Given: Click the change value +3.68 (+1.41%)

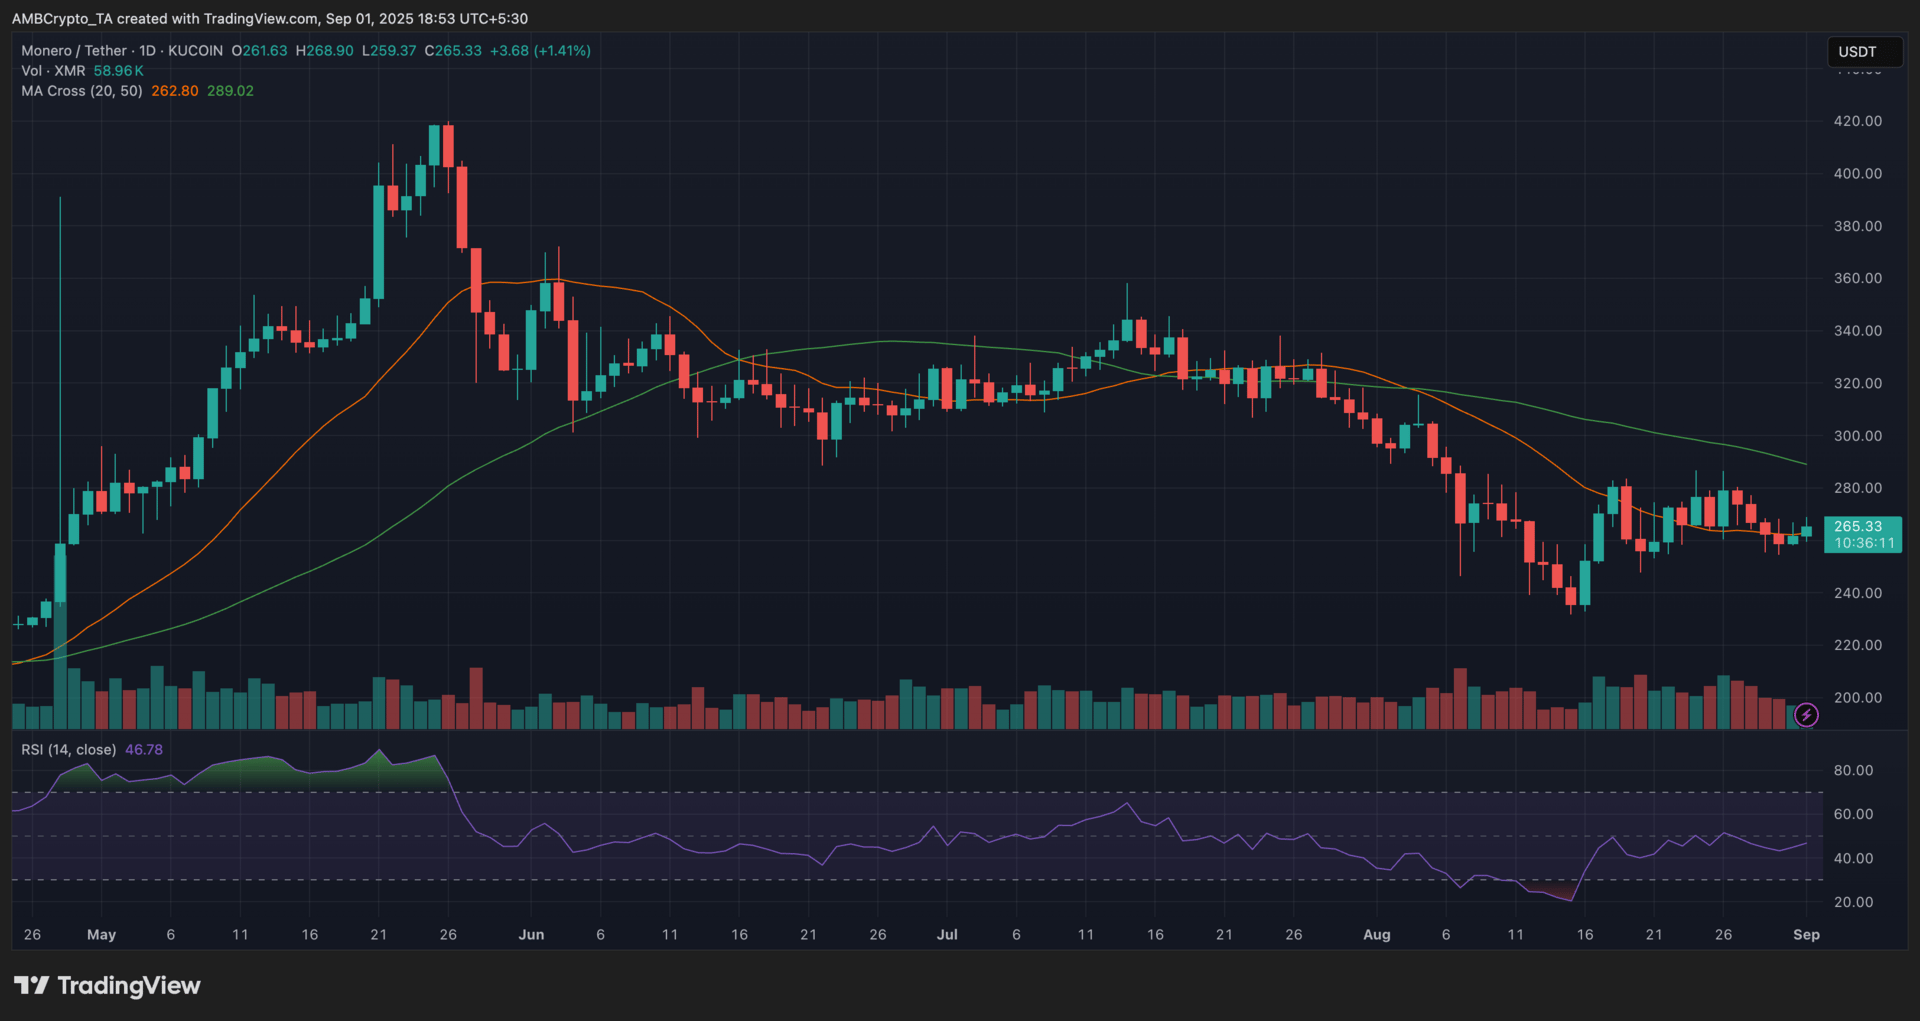Looking at the screenshot, I should [x=540, y=51].
